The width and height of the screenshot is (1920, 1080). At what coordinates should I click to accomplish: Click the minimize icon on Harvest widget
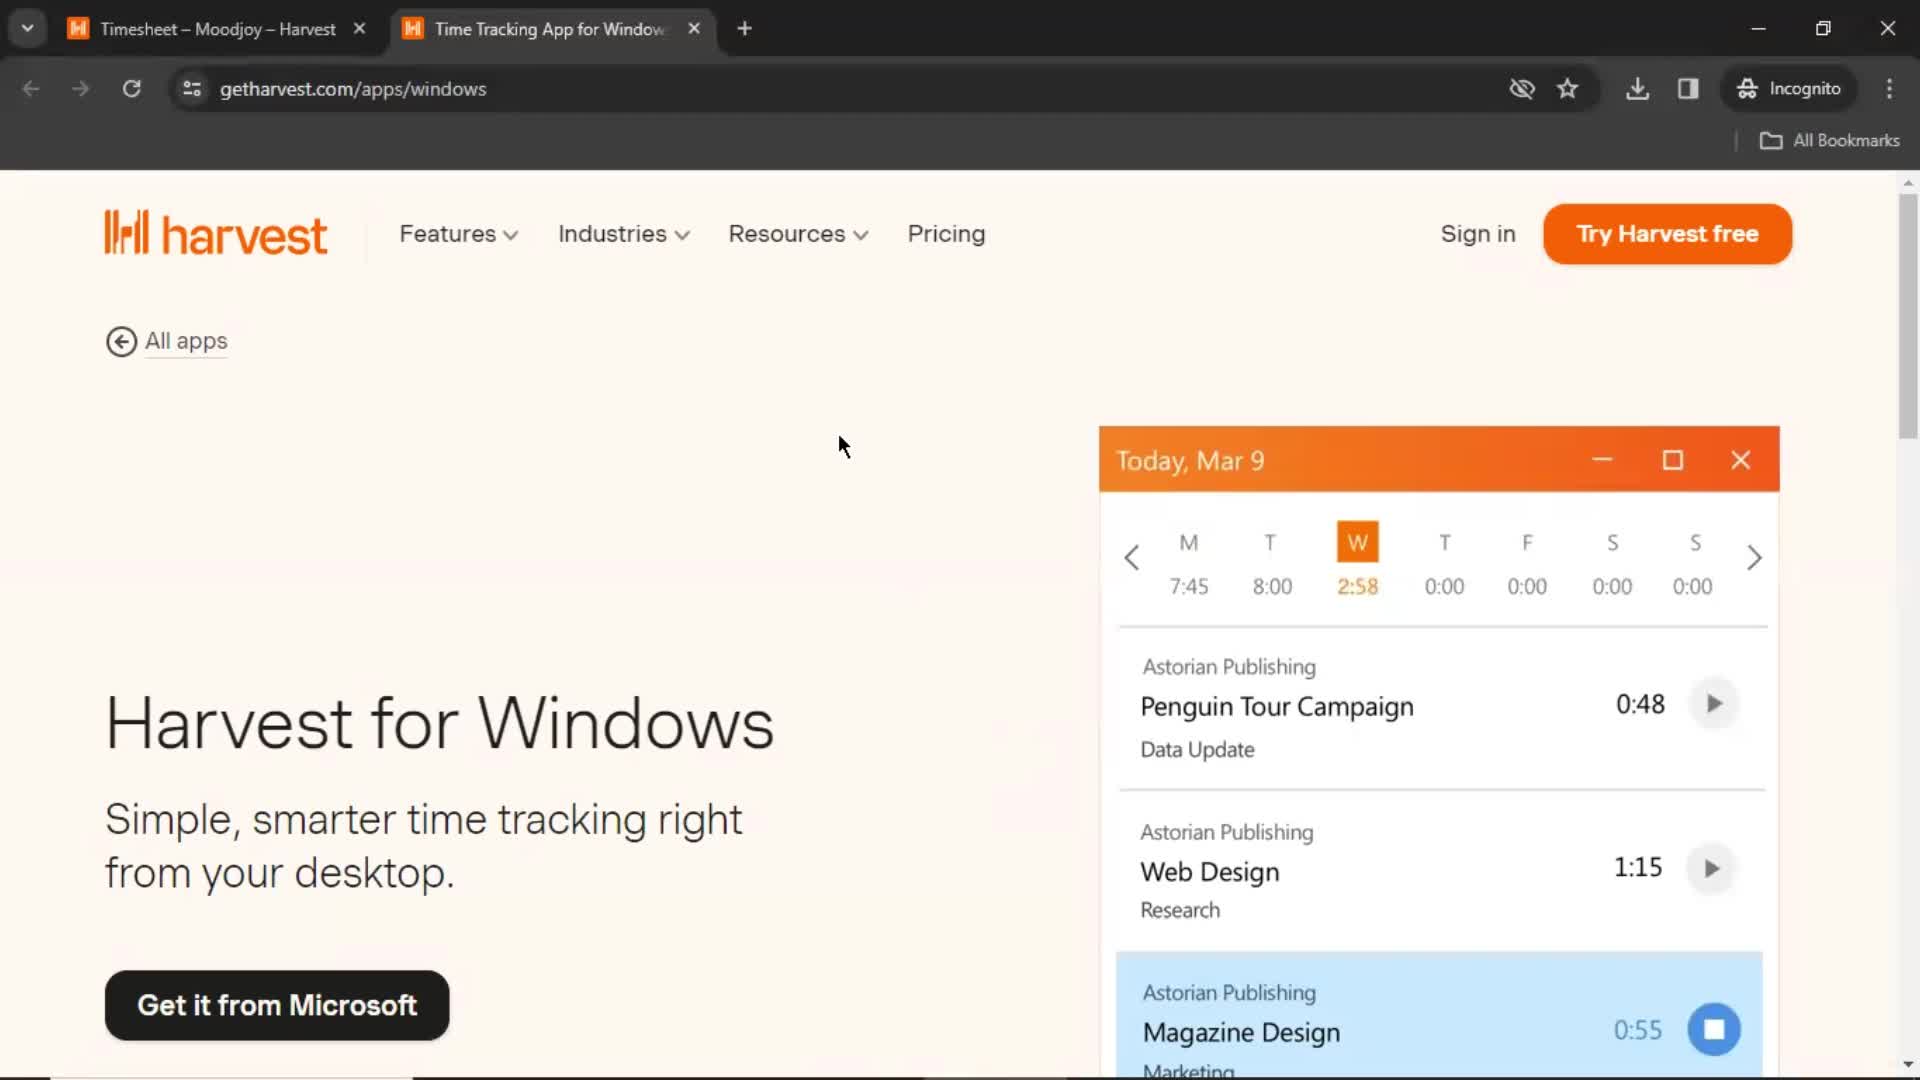1602,460
